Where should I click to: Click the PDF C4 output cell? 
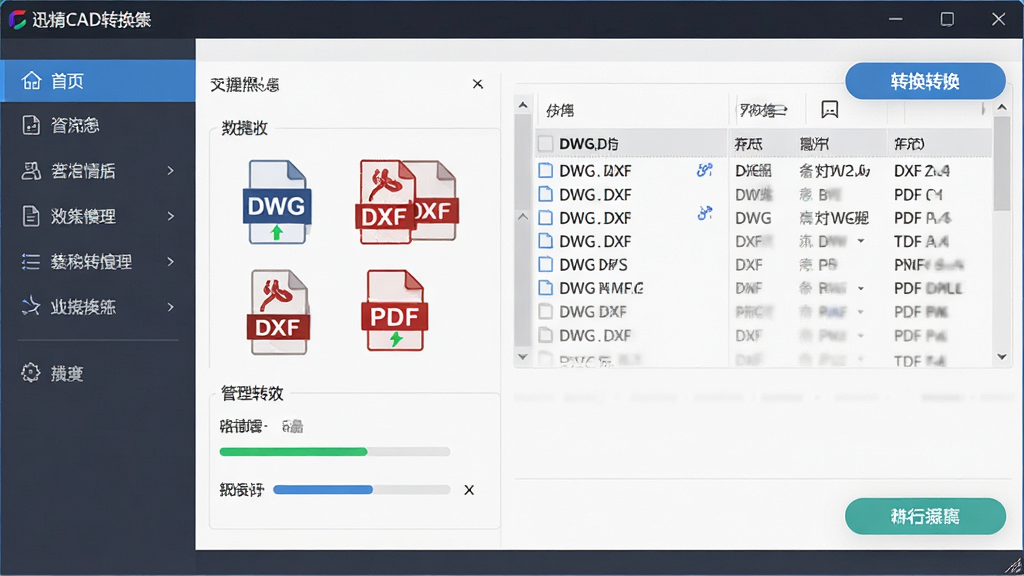pyautogui.click(x=918, y=195)
